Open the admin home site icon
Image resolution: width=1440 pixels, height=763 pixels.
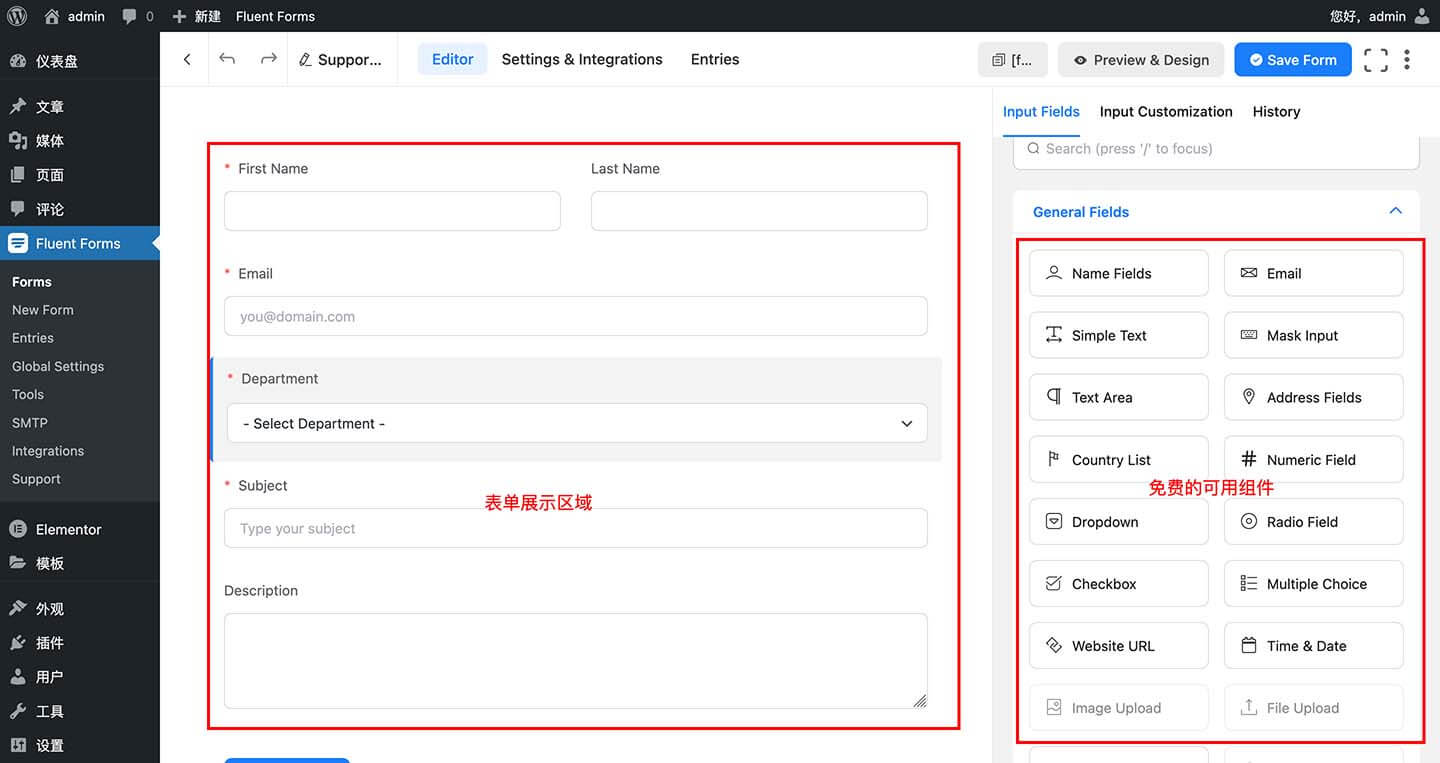pos(52,16)
